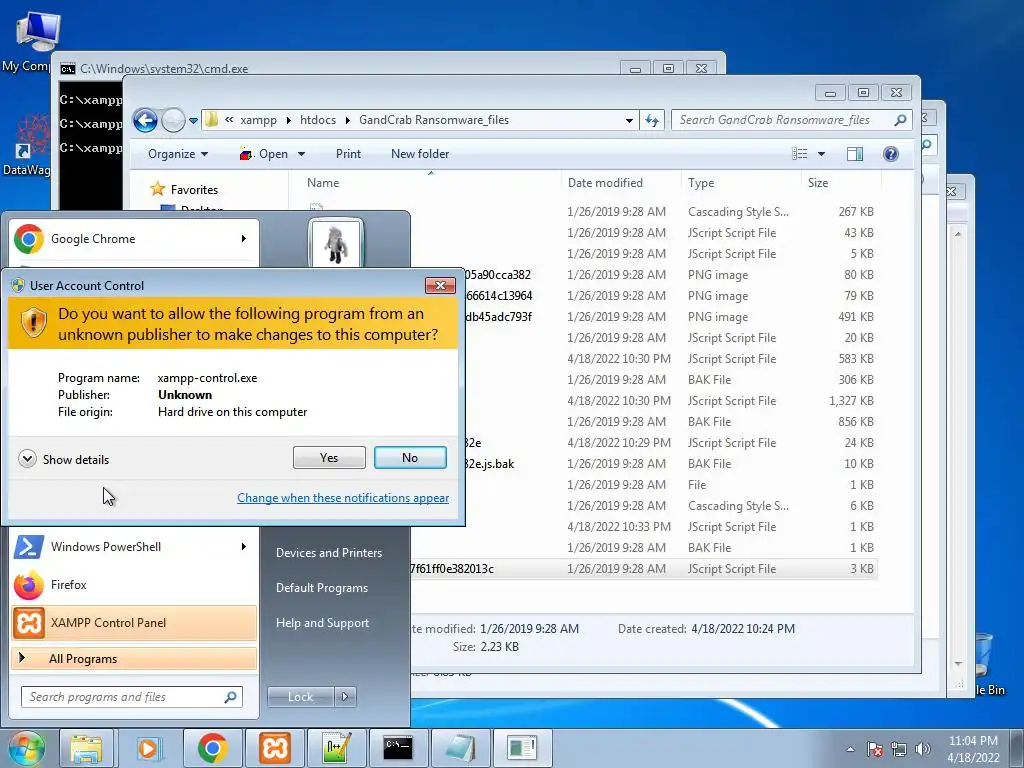Screen dimensions: 1024x768
Task: Expand Windows PowerShell jump list arrow
Action: point(244,547)
